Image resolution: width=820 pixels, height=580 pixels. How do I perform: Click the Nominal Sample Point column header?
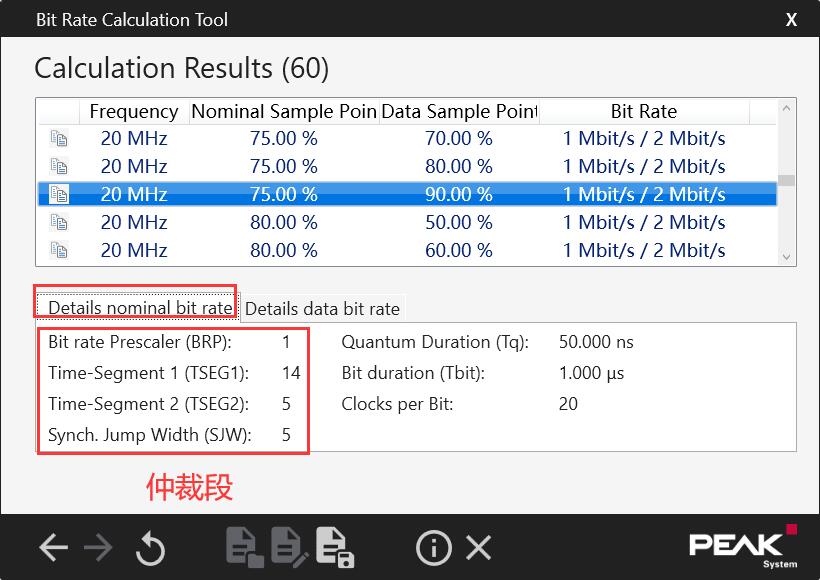(284, 112)
